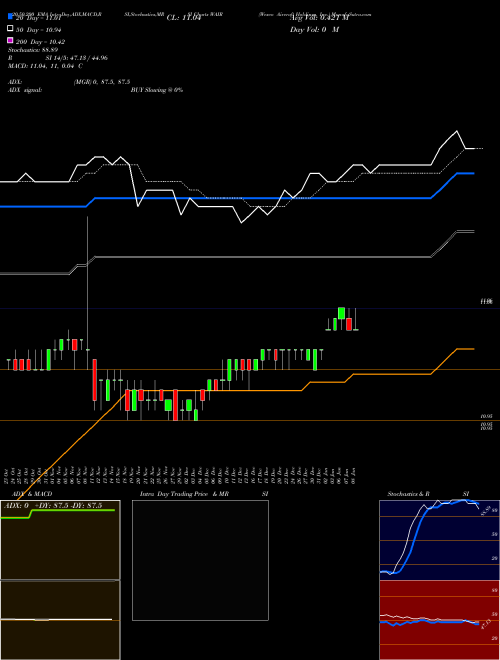Click the RSI chart with red background
The height and width of the screenshot is (660, 500).
tap(439, 620)
